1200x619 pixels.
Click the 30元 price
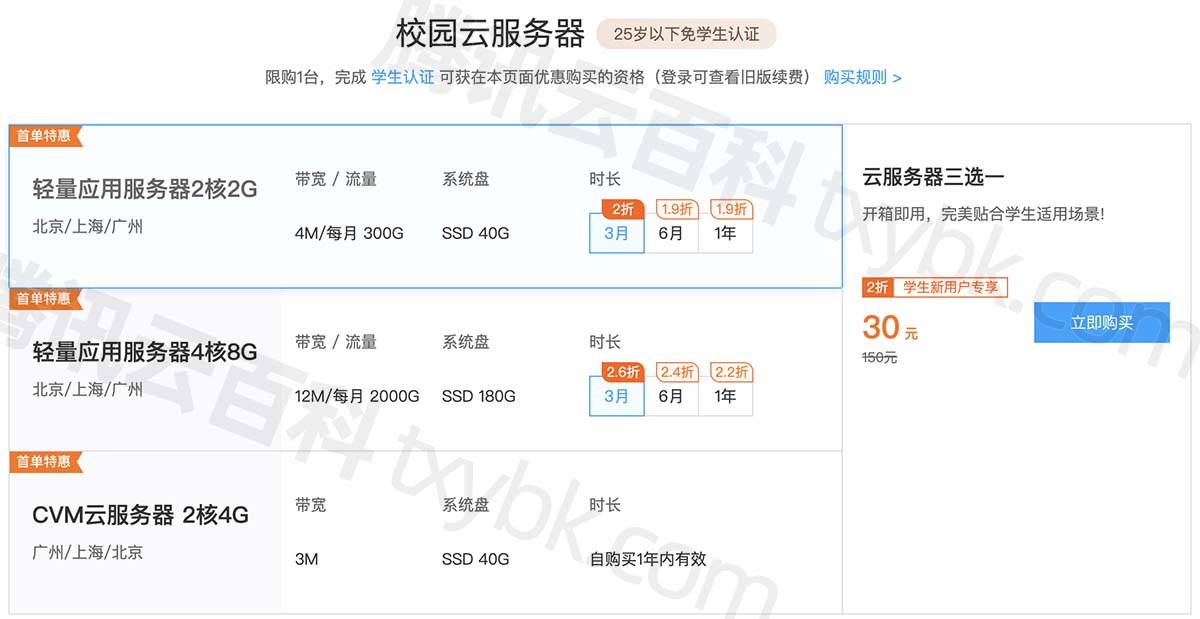tap(890, 327)
